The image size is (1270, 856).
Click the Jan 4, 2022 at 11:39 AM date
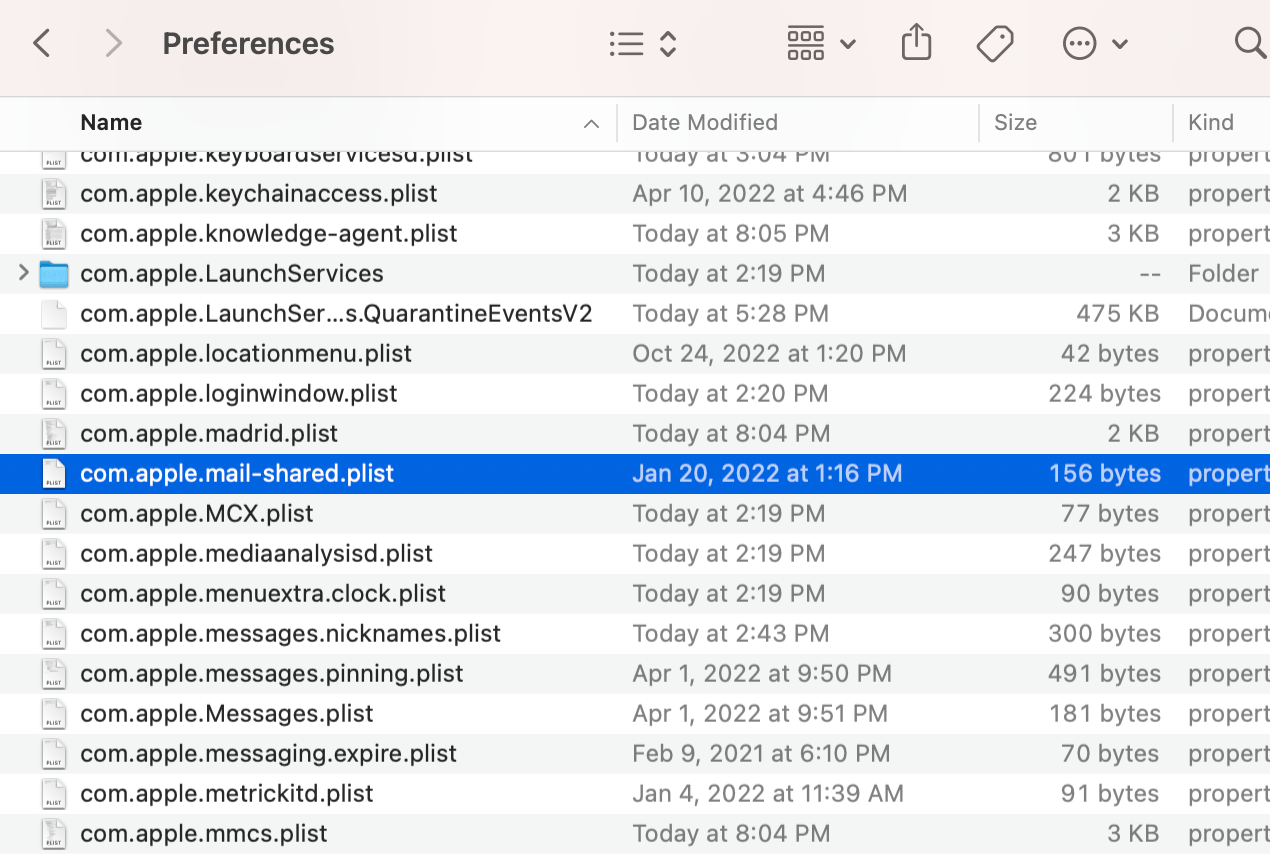click(768, 793)
